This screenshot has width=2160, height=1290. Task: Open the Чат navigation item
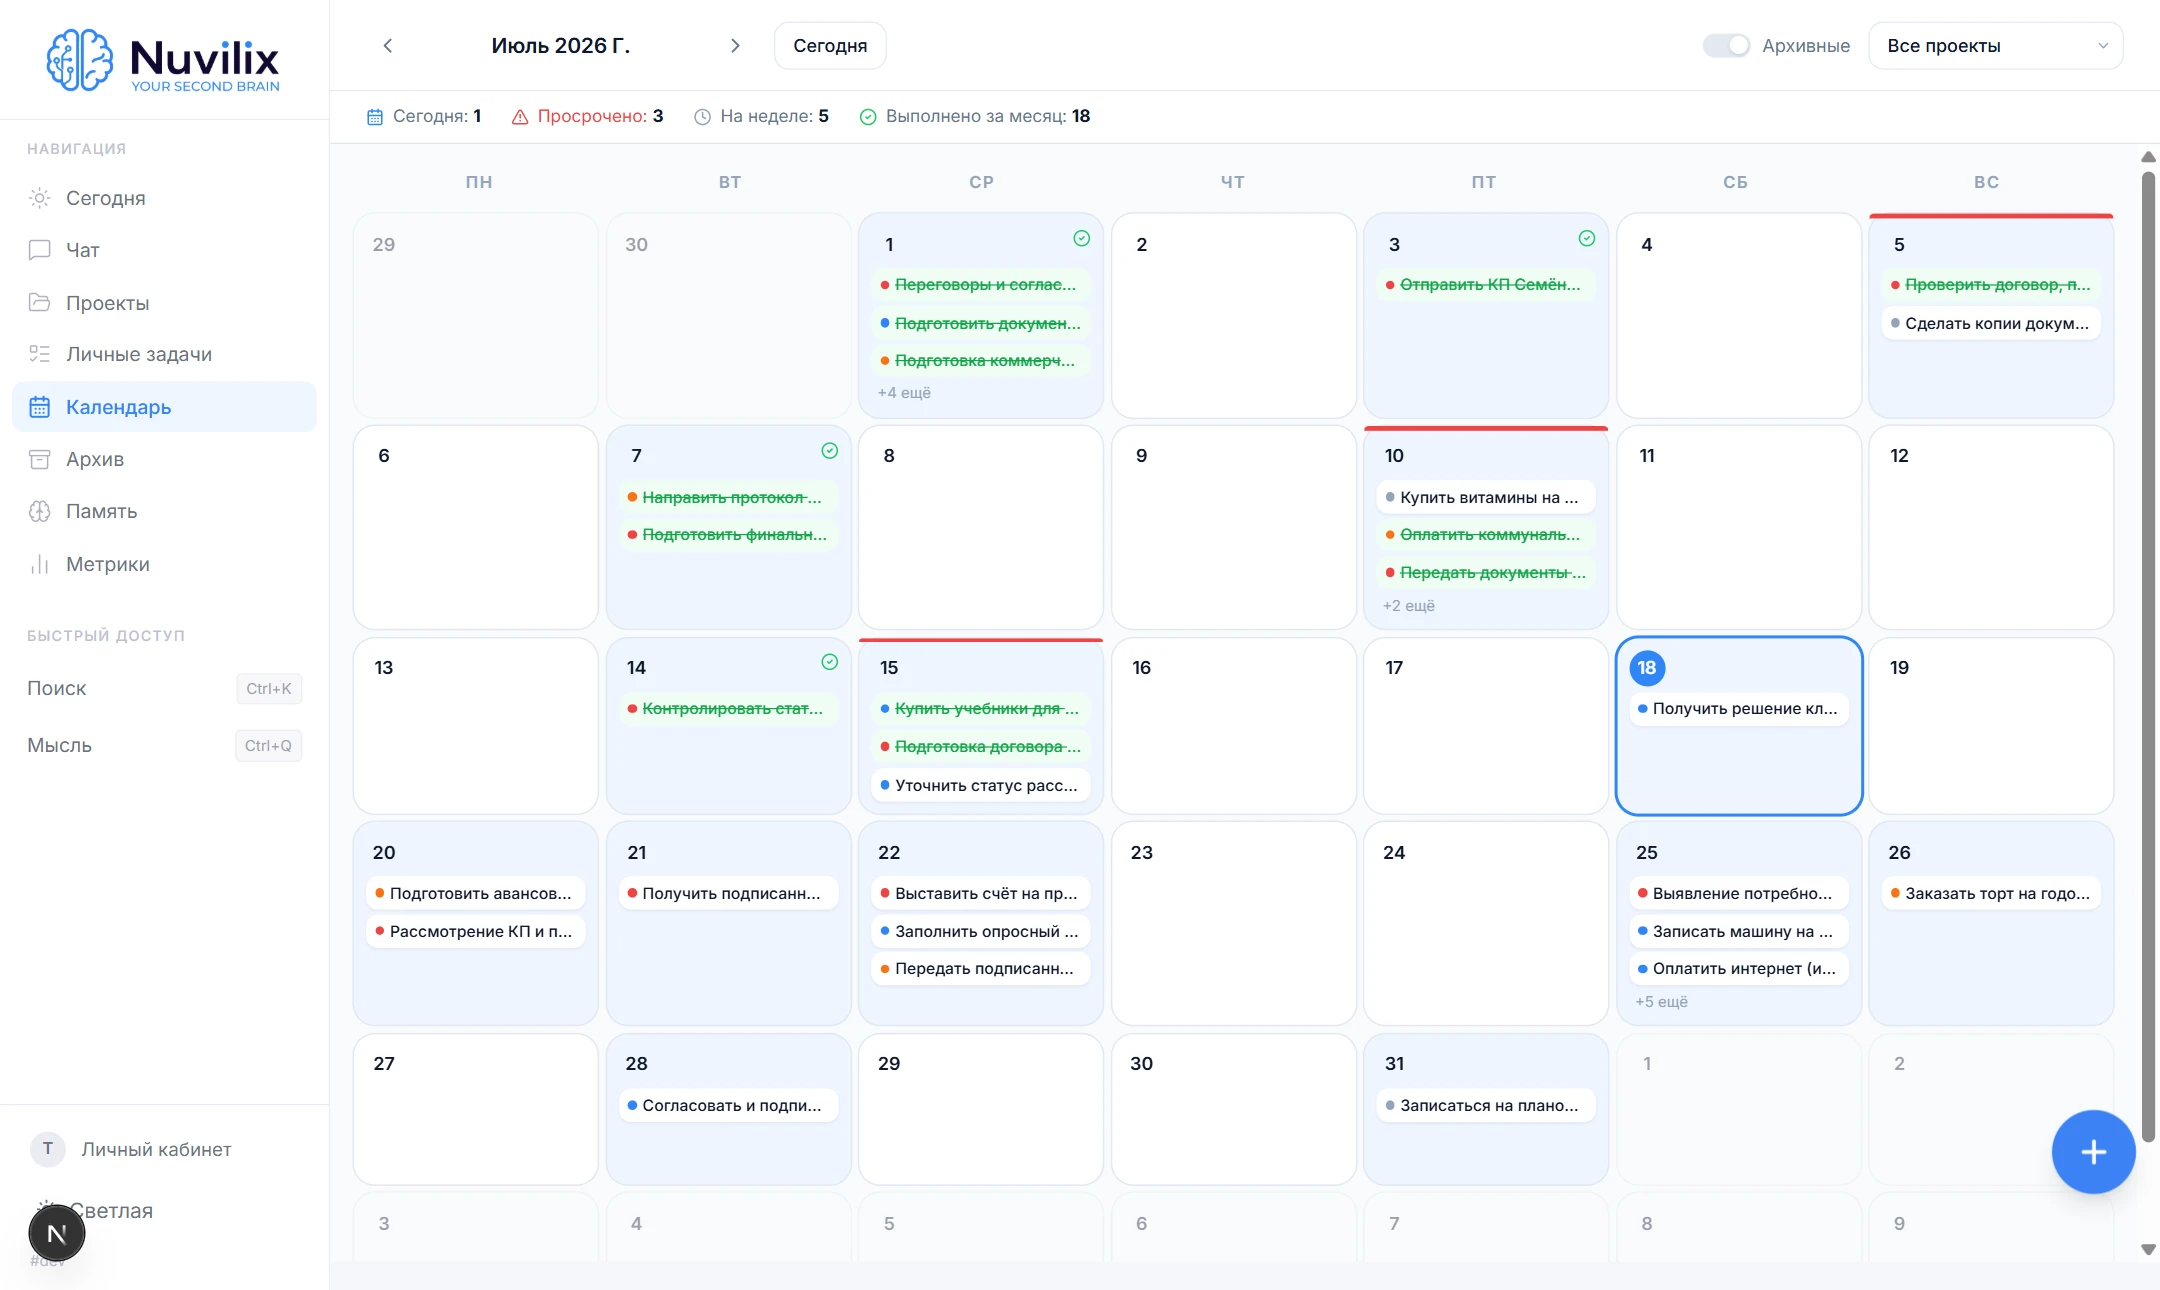164,250
